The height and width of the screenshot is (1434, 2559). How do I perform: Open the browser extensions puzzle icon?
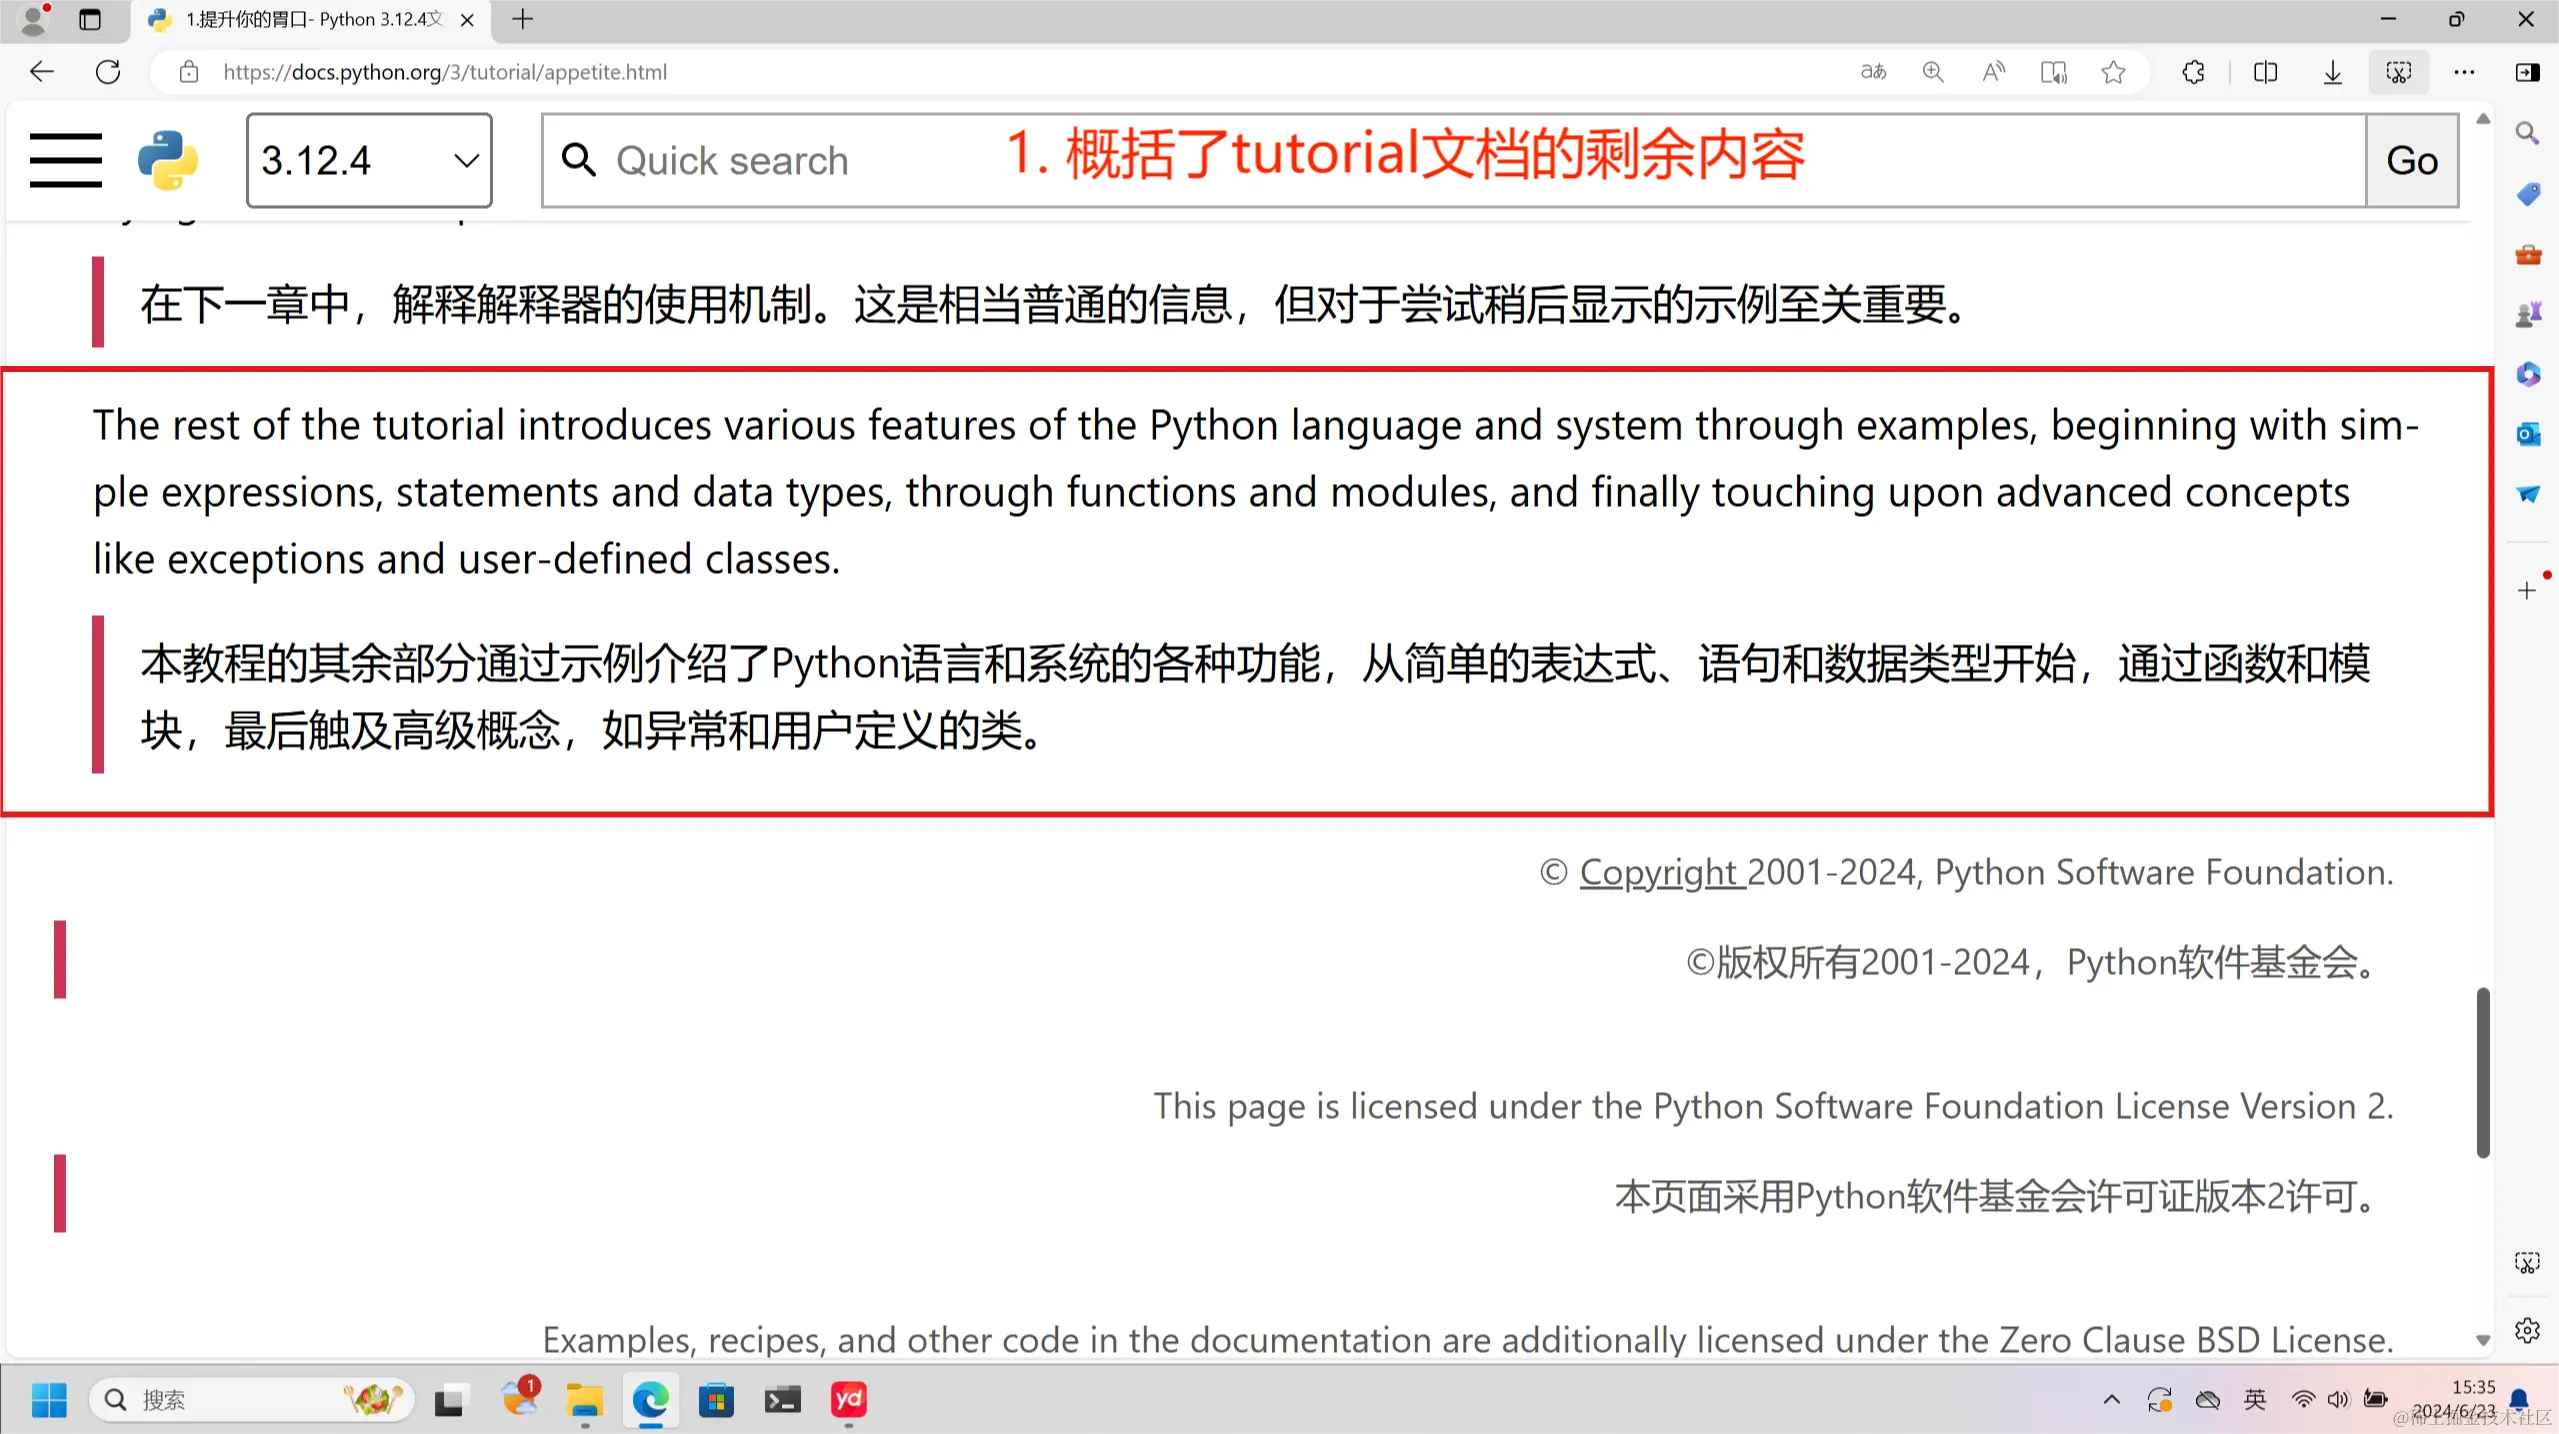pos(2193,72)
